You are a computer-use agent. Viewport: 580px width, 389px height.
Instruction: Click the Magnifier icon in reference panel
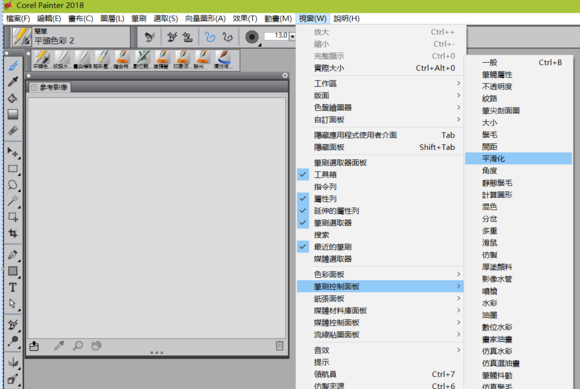[x=78, y=346]
